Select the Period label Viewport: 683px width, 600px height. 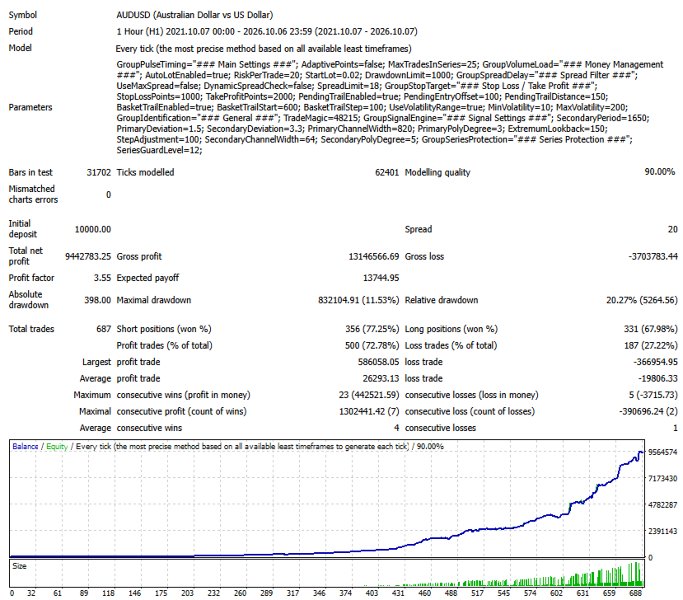20,31
